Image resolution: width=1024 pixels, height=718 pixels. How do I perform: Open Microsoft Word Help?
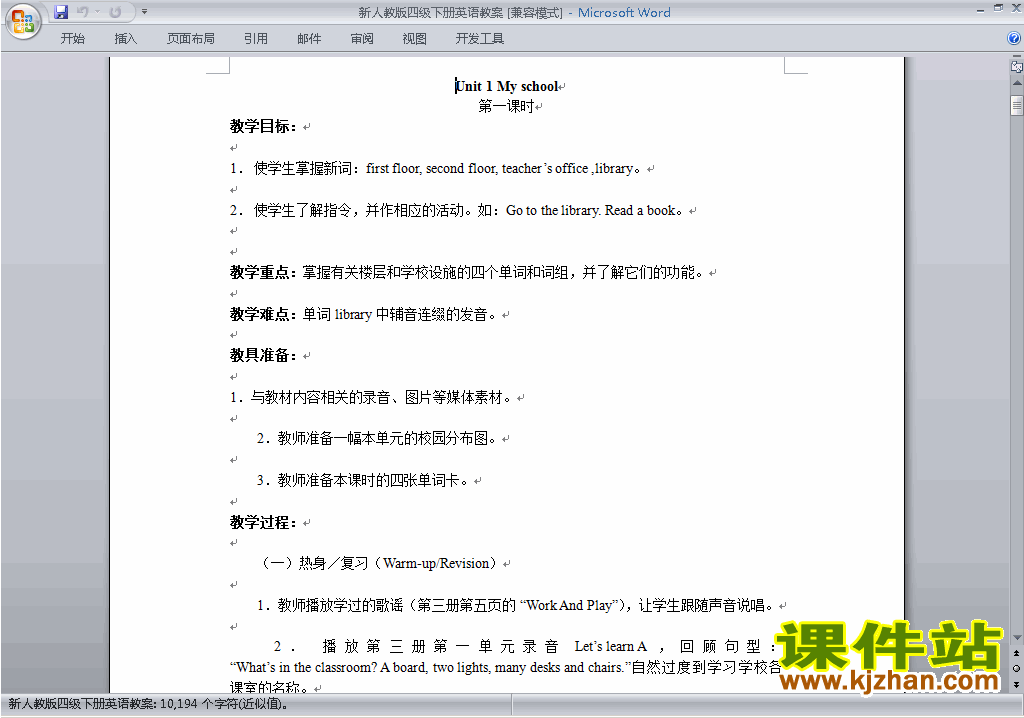(1014, 39)
